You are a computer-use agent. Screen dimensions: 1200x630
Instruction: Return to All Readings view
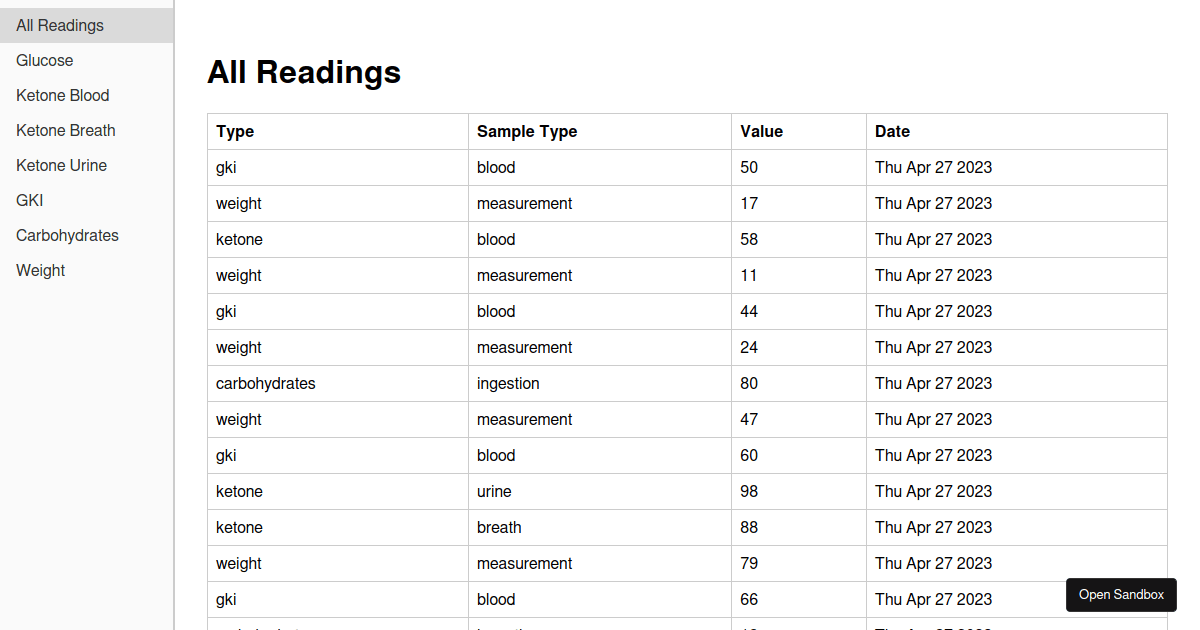pos(59,25)
